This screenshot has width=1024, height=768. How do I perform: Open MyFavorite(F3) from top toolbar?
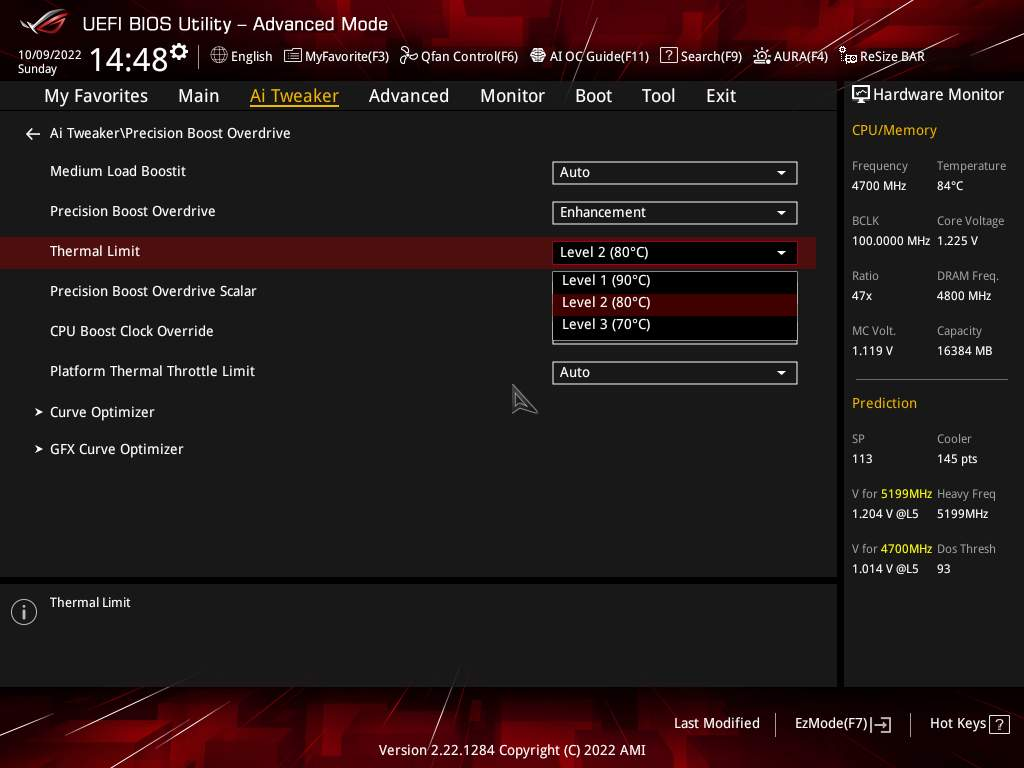(336, 56)
